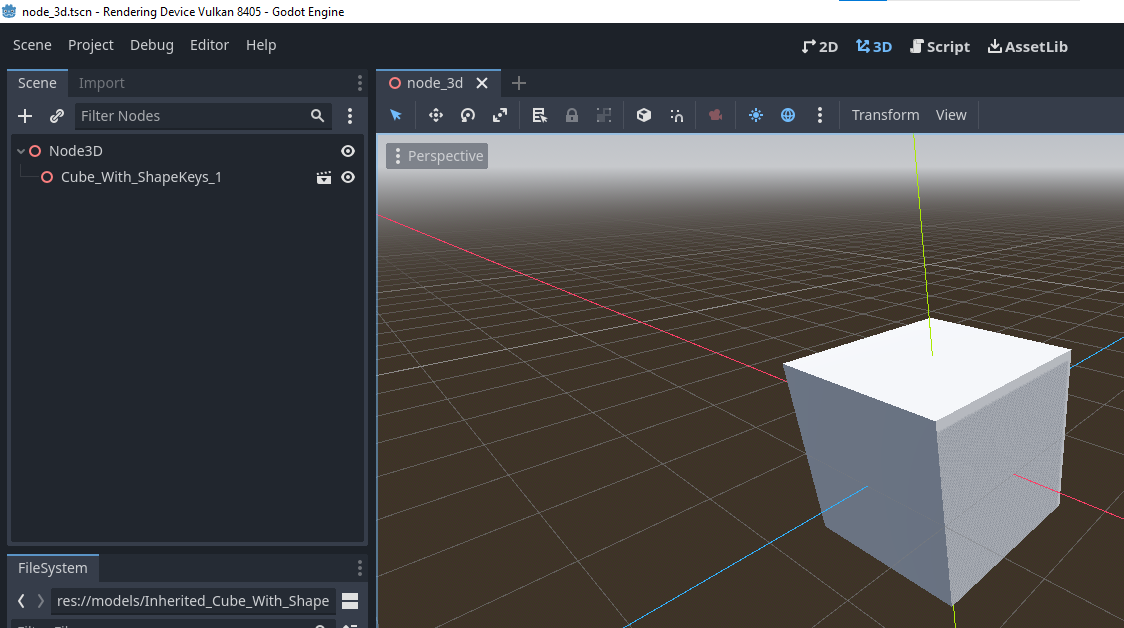This screenshot has height=628, width=1124.
Task: Instantiate a child scene via link icon
Action: (x=57, y=115)
